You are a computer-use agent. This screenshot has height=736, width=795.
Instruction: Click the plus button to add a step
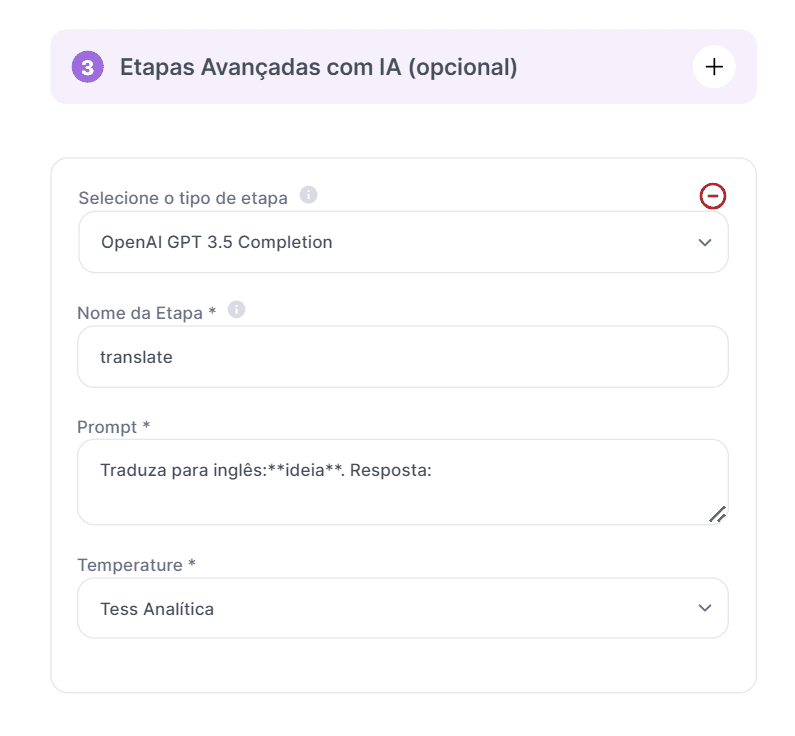(x=714, y=67)
